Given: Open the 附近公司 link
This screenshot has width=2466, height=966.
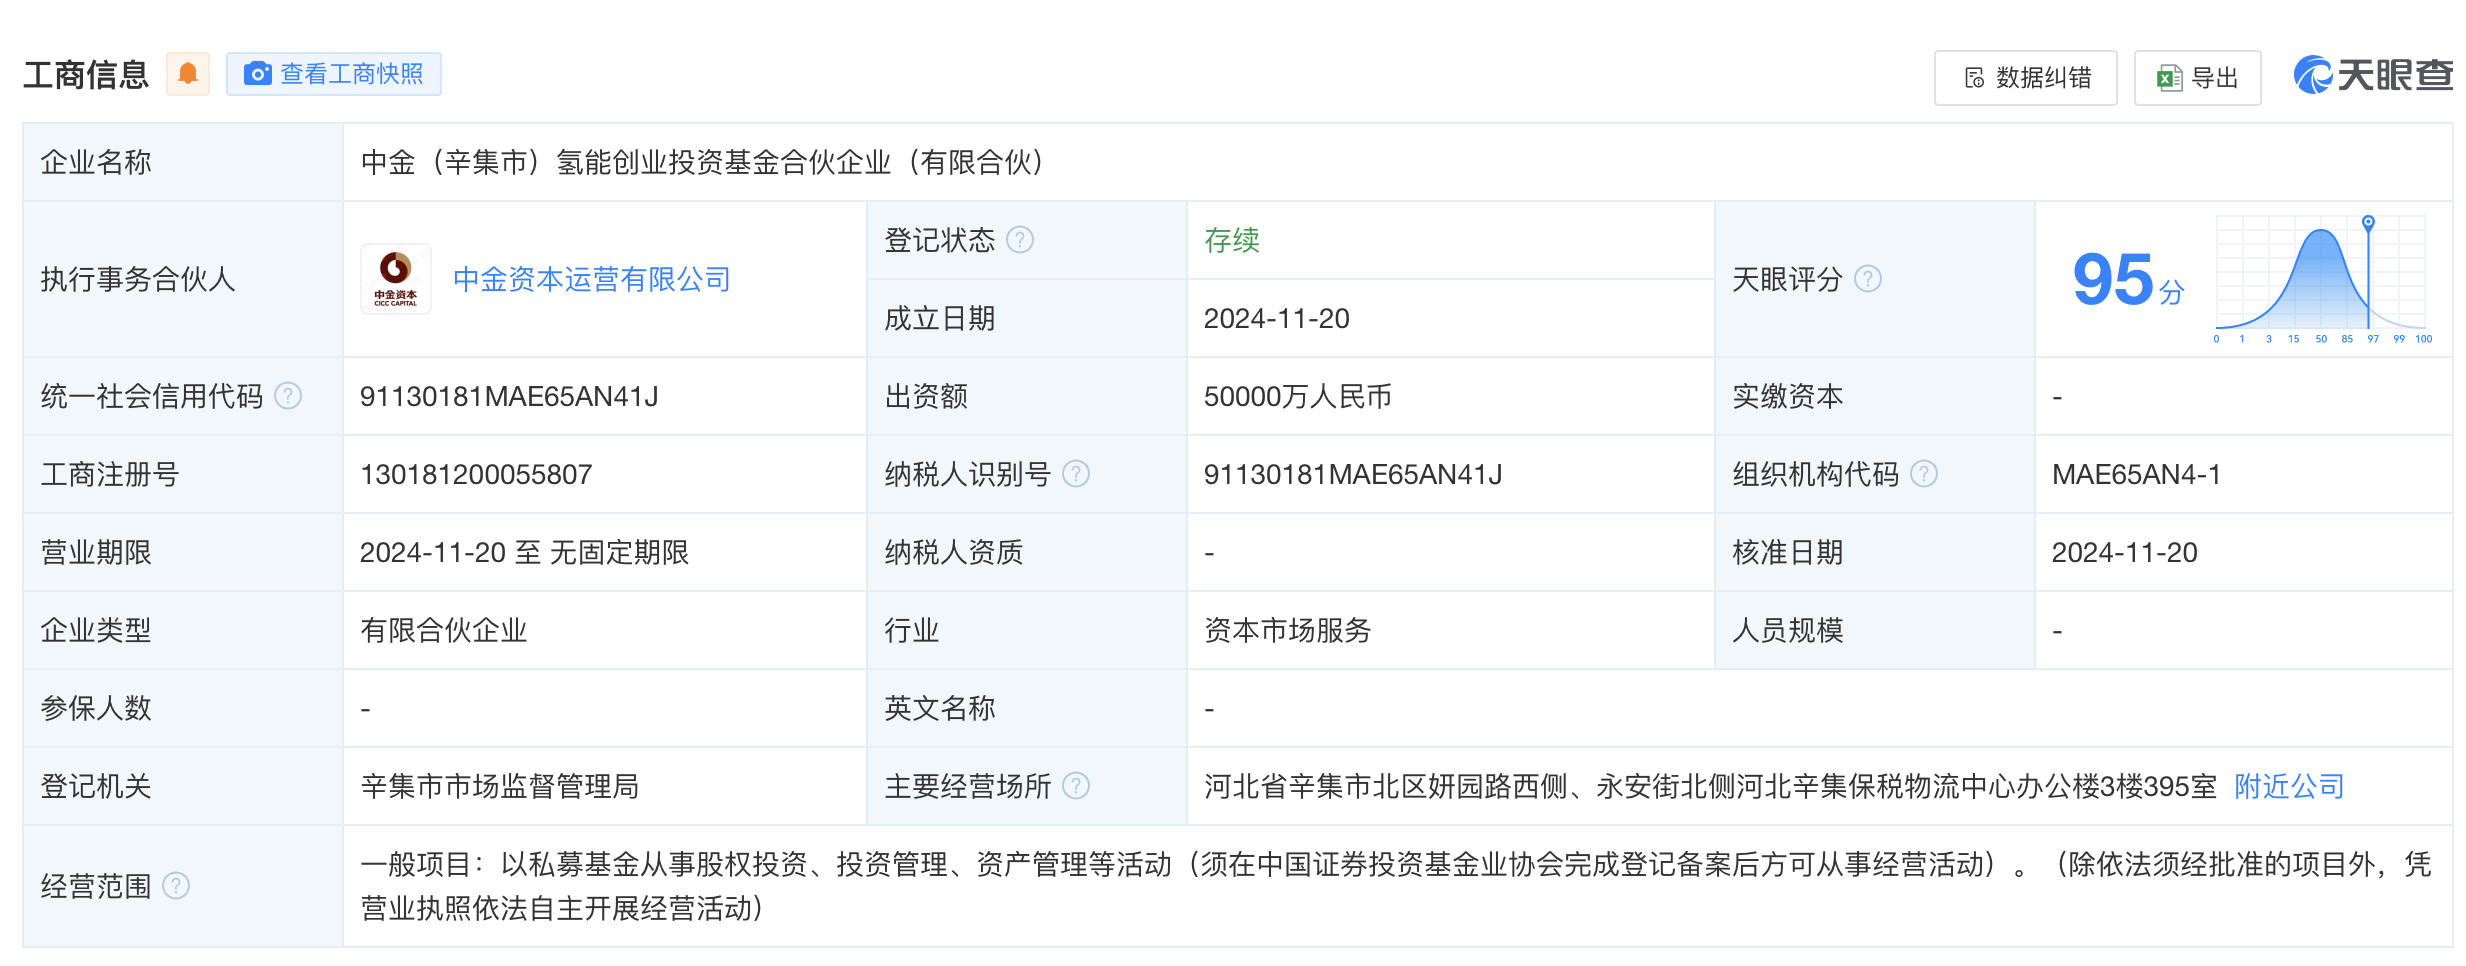Looking at the screenshot, I should point(2289,786).
